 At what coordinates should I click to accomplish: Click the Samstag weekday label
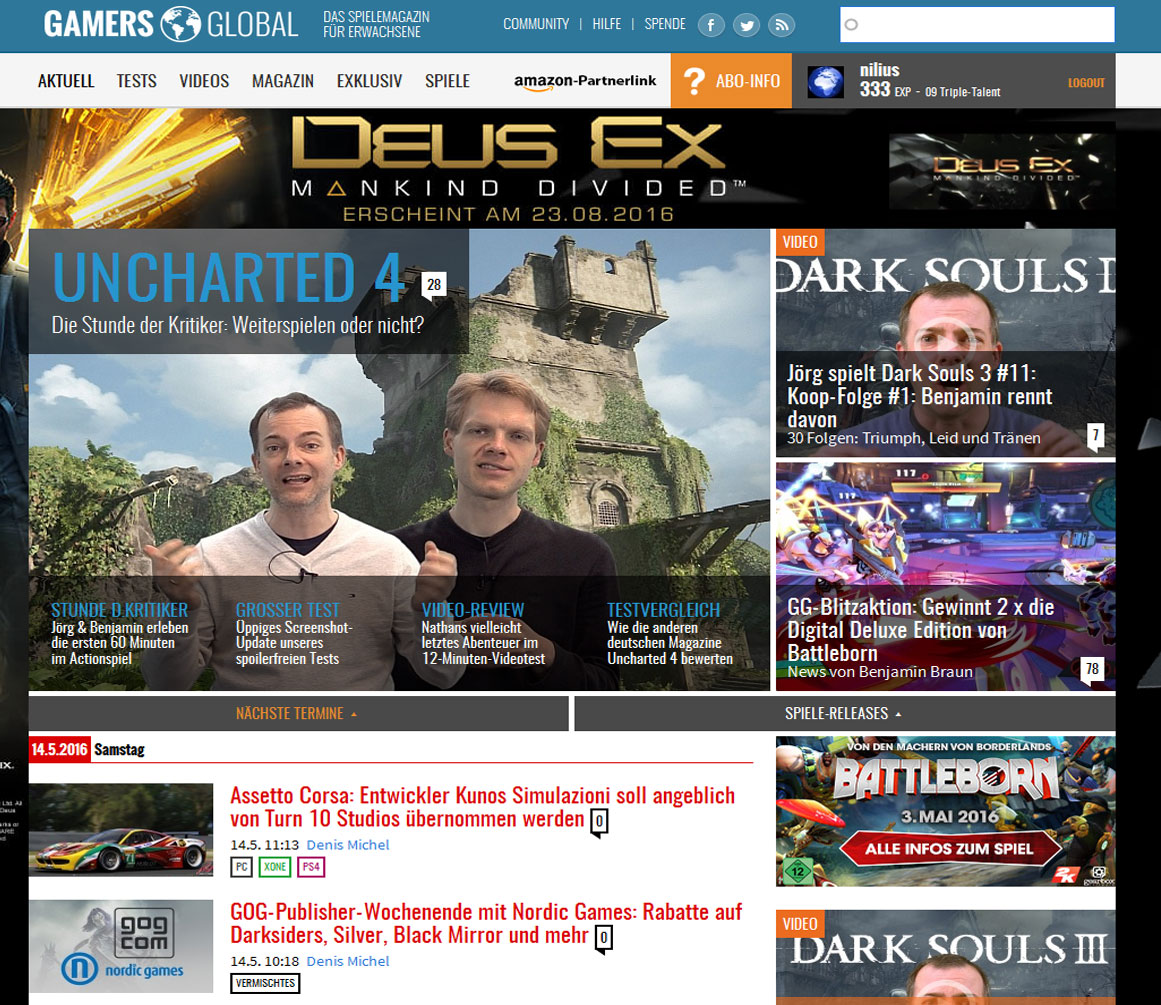click(x=119, y=749)
